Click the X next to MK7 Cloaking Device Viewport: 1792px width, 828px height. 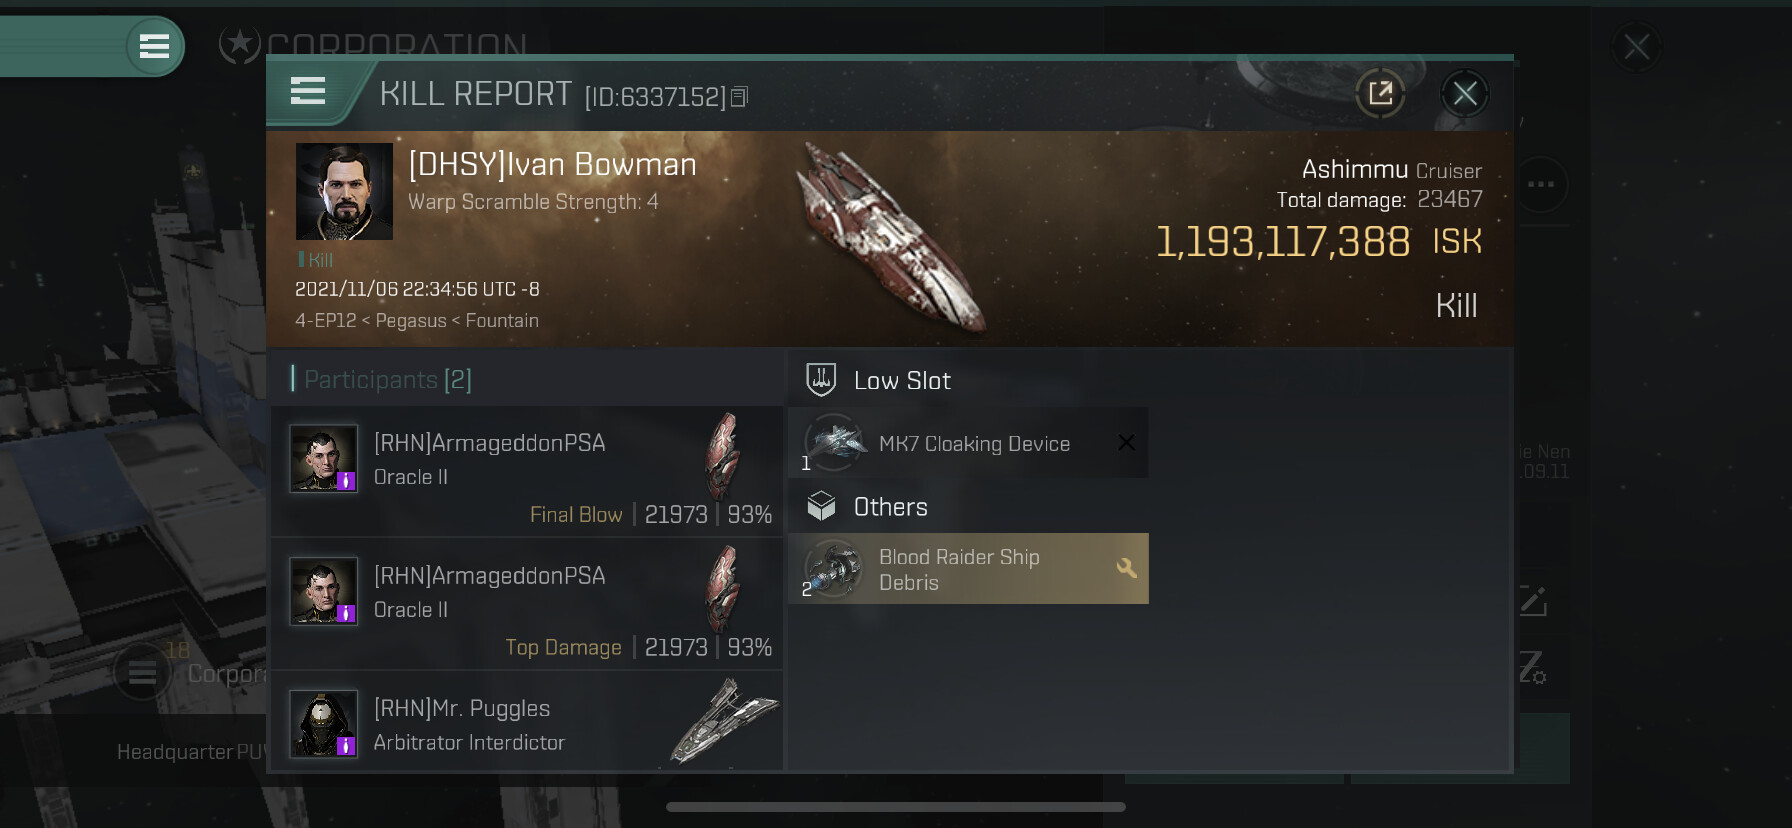(x=1126, y=442)
